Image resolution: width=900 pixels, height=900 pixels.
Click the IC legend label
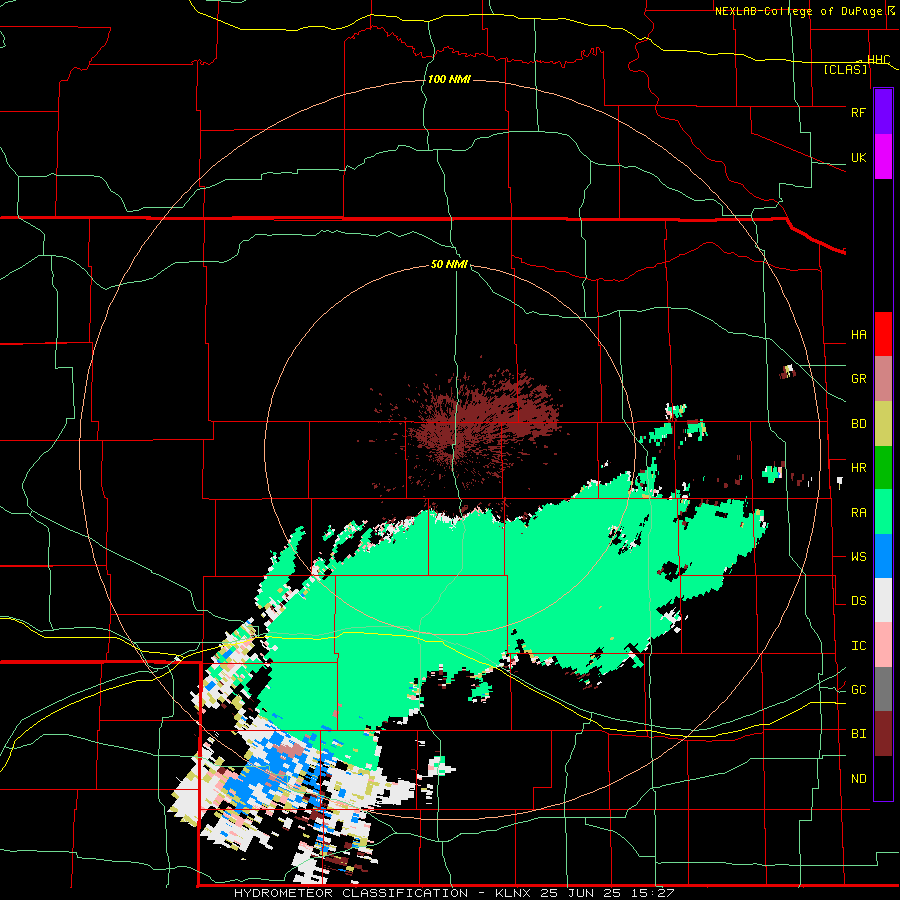point(858,645)
